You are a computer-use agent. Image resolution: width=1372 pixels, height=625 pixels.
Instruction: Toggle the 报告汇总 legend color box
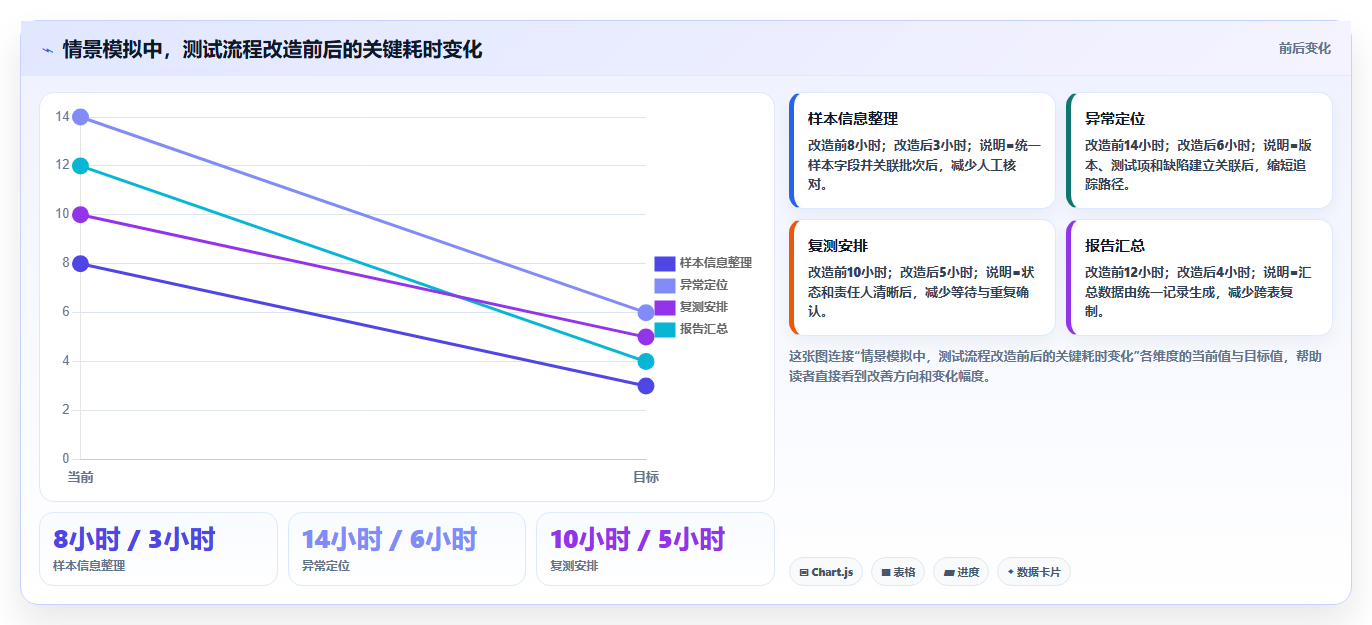tap(664, 329)
